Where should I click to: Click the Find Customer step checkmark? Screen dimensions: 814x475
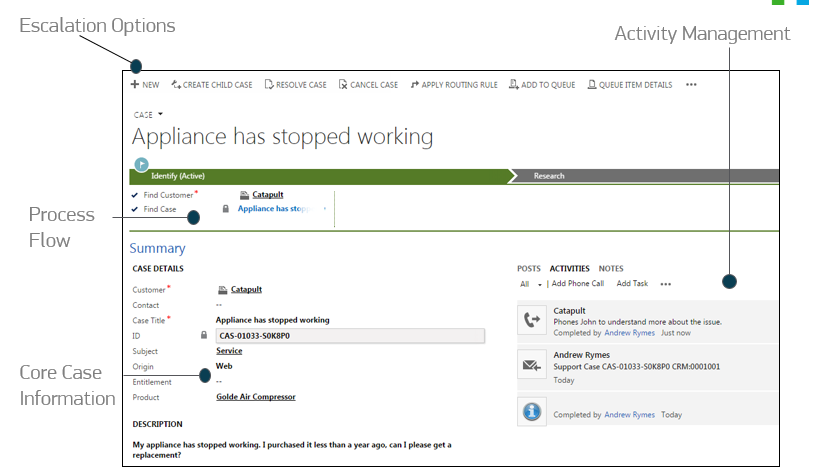134,195
